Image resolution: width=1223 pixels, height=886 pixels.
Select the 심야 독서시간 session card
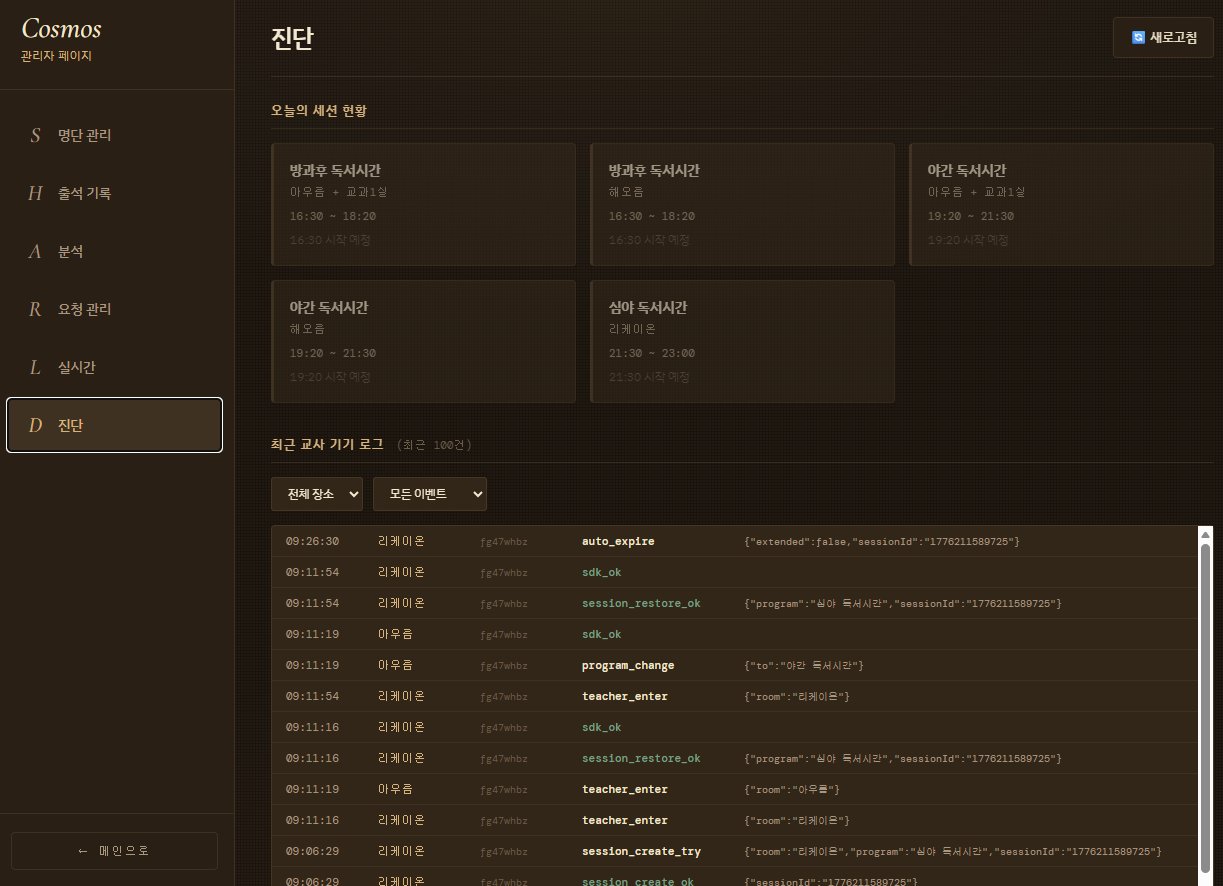tap(742, 341)
